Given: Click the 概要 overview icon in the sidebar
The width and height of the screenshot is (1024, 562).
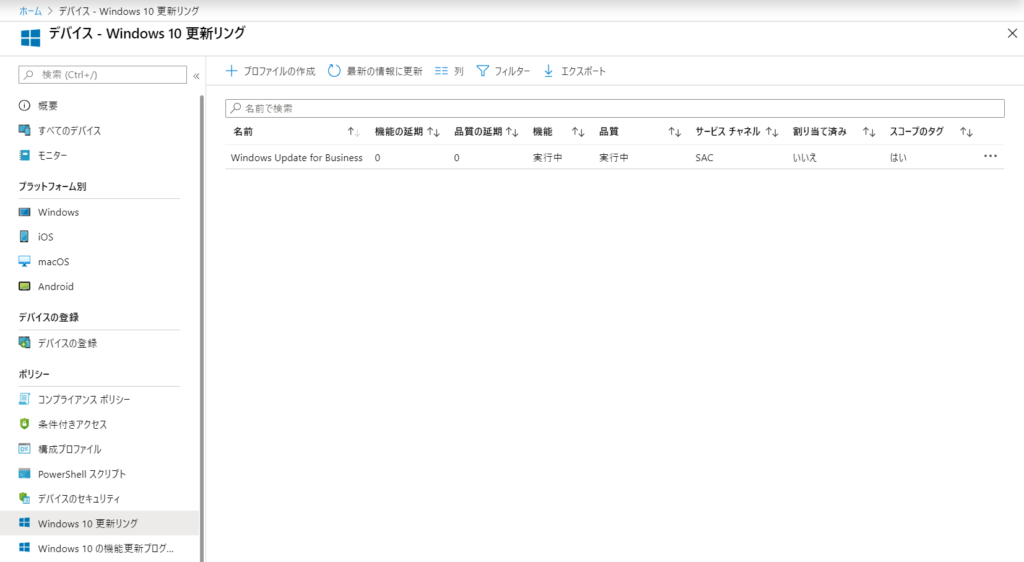Looking at the screenshot, I should 24,105.
